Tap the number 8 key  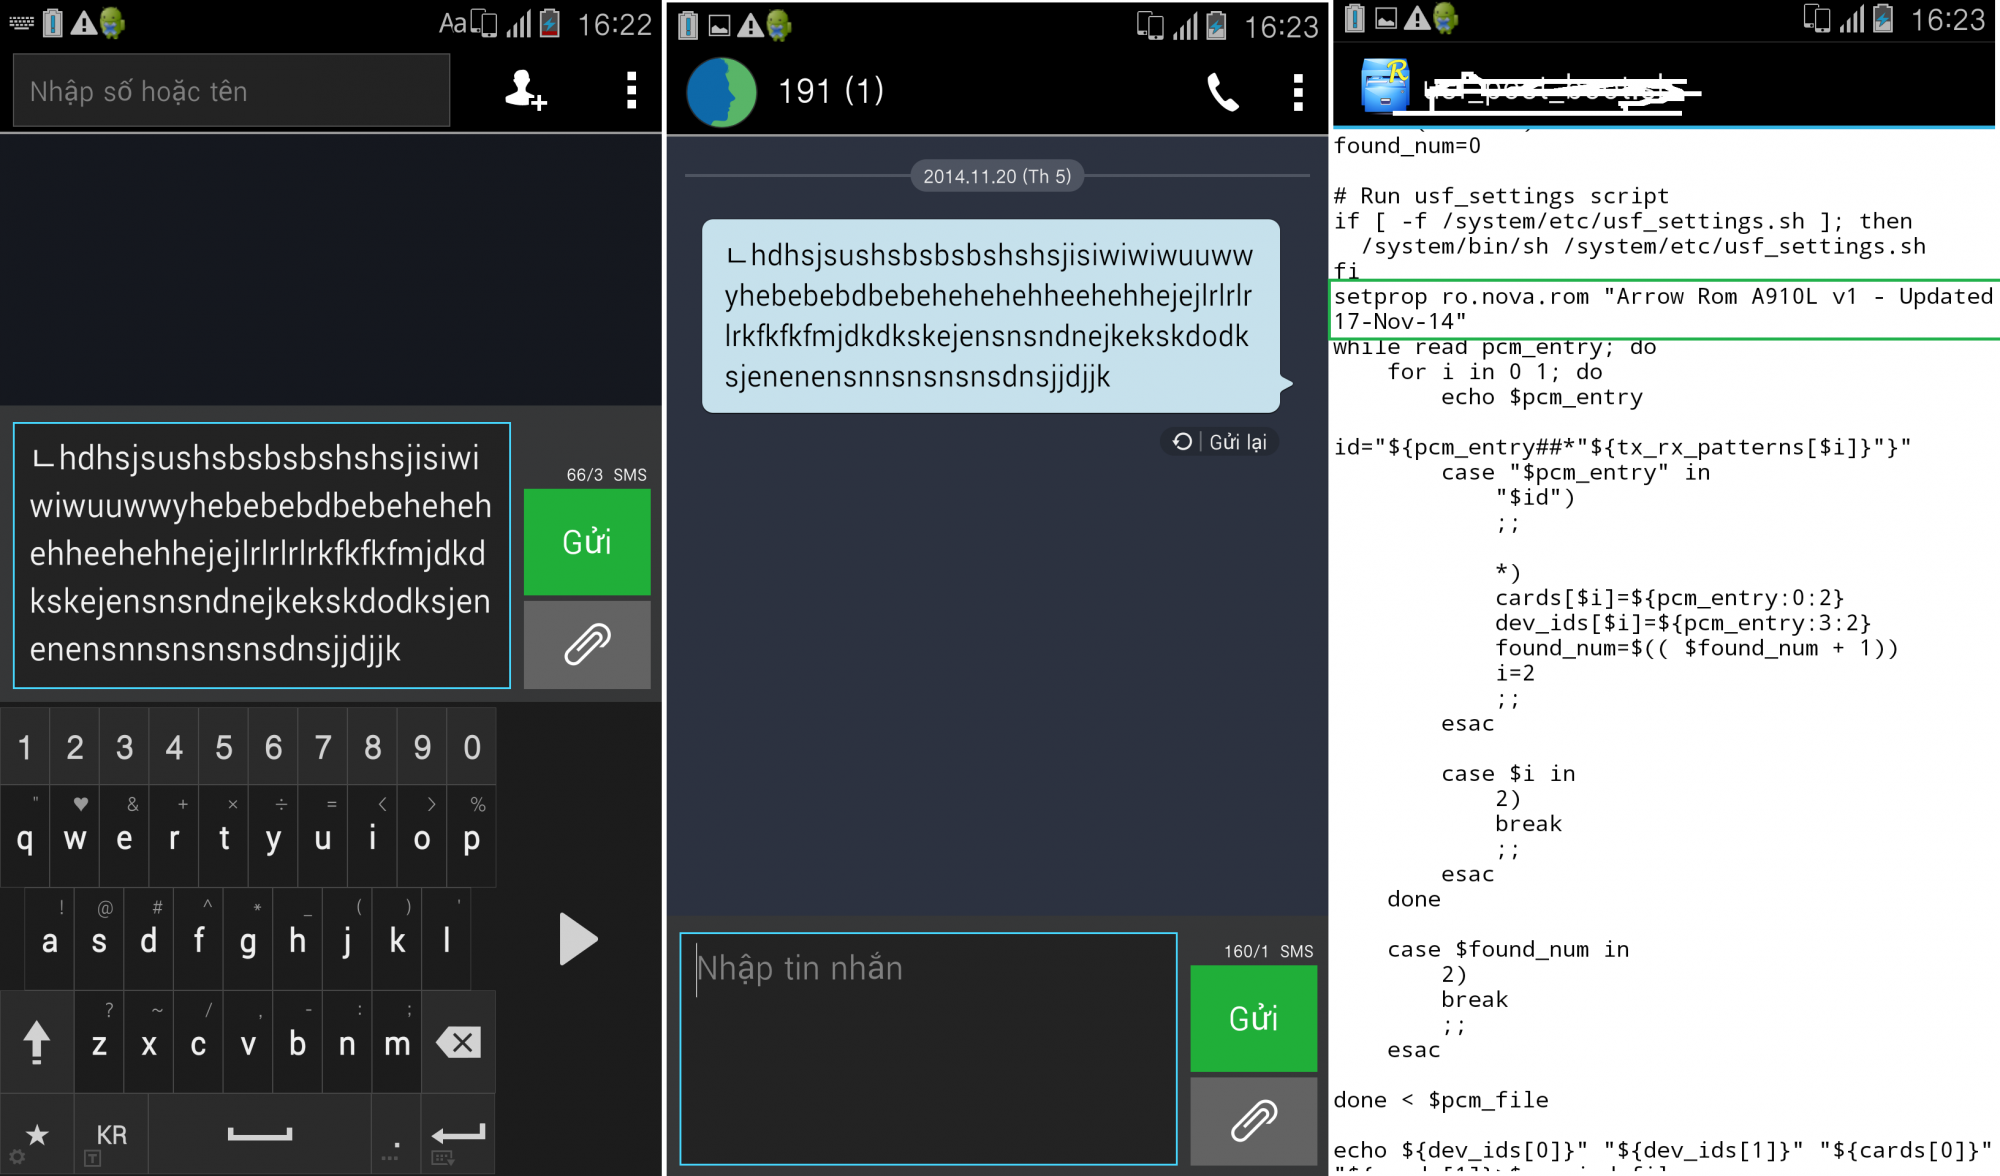click(373, 746)
